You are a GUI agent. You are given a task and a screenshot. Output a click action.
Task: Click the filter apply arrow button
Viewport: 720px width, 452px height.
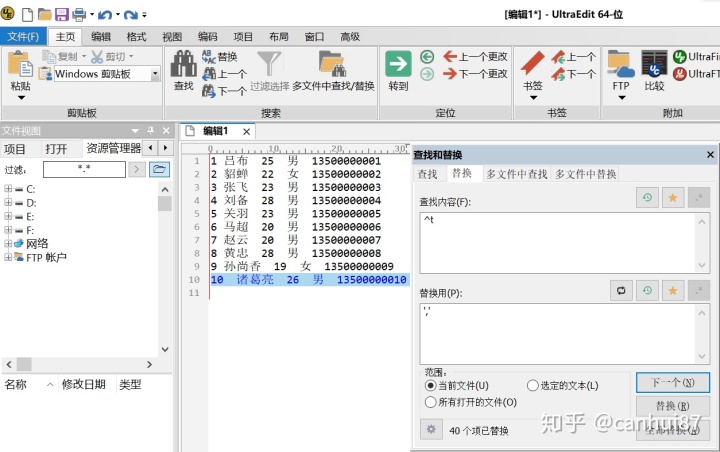click(x=136, y=170)
